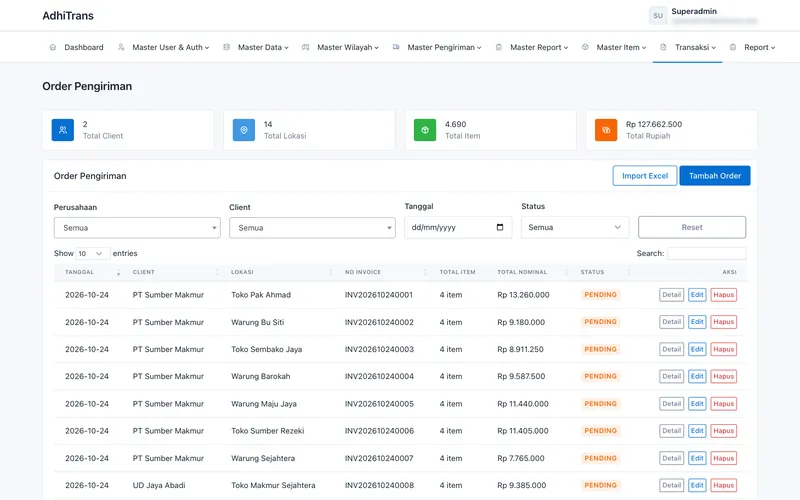Screen dimensions: 800x500
Task: Click the Master Item box icon
Action: point(585,47)
